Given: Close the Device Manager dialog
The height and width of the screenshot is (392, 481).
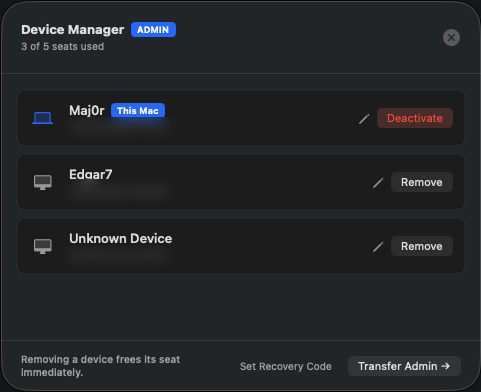Looking at the screenshot, I should tap(451, 37).
